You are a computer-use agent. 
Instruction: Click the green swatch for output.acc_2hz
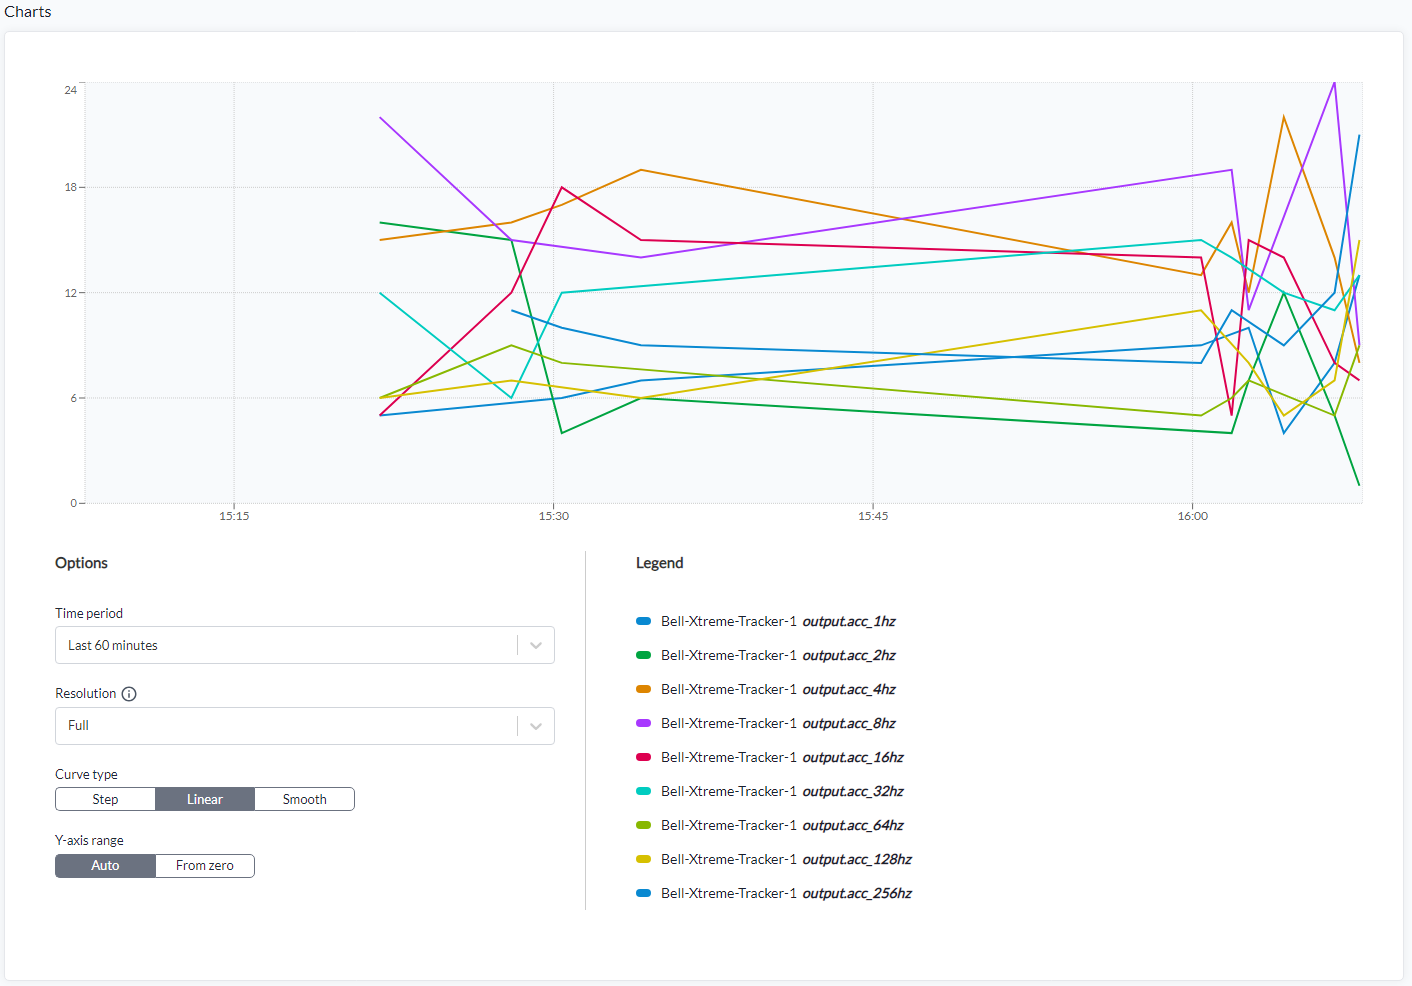[x=644, y=655]
